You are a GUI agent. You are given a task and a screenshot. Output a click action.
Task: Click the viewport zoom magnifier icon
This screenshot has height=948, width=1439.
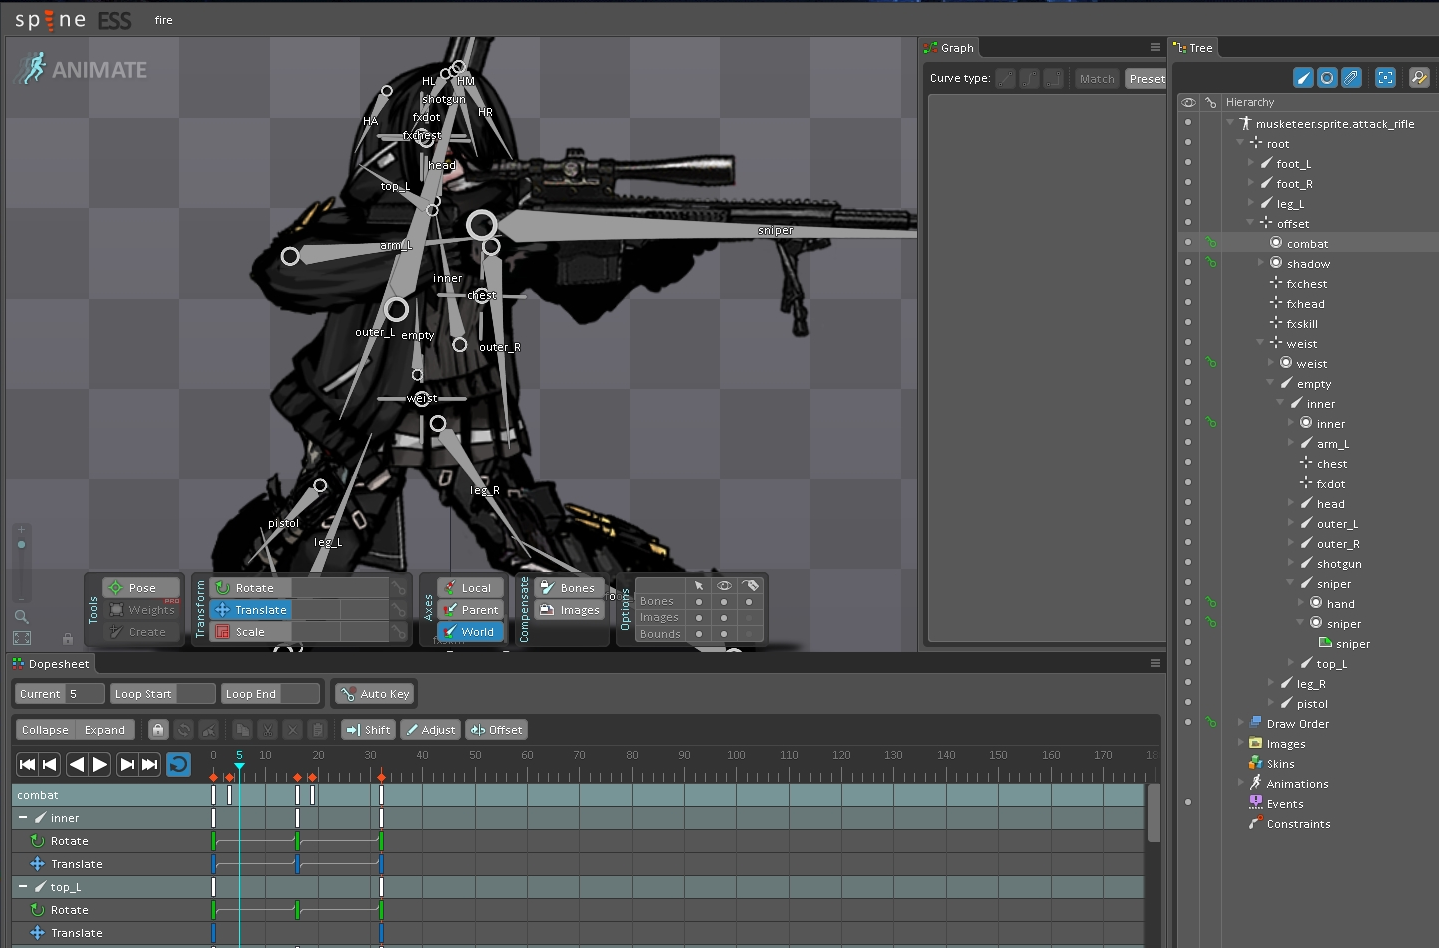(21, 617)
